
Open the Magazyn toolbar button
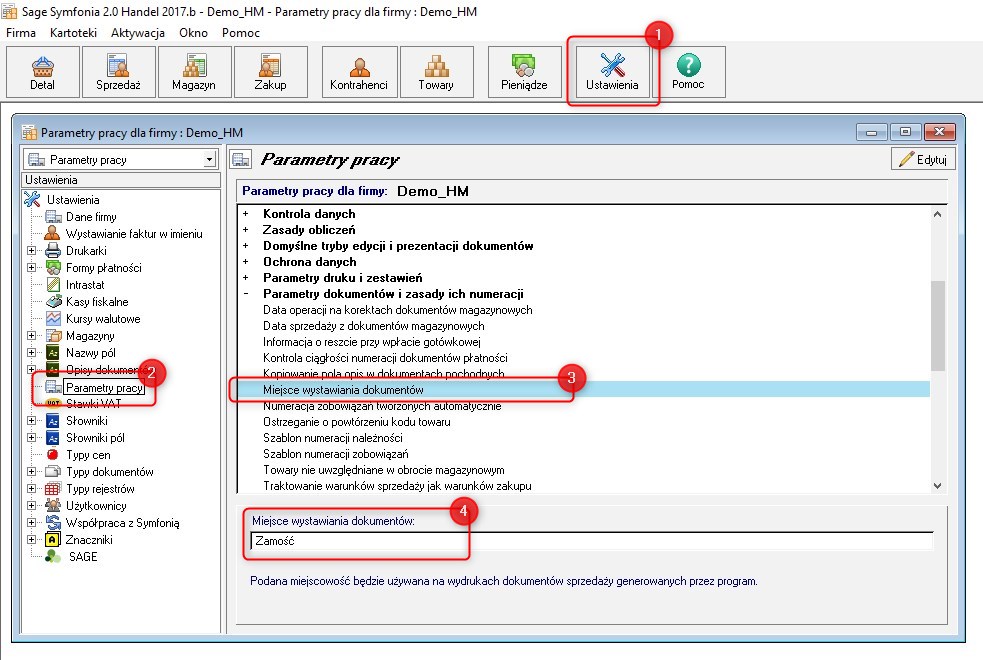tap(194, 72)
